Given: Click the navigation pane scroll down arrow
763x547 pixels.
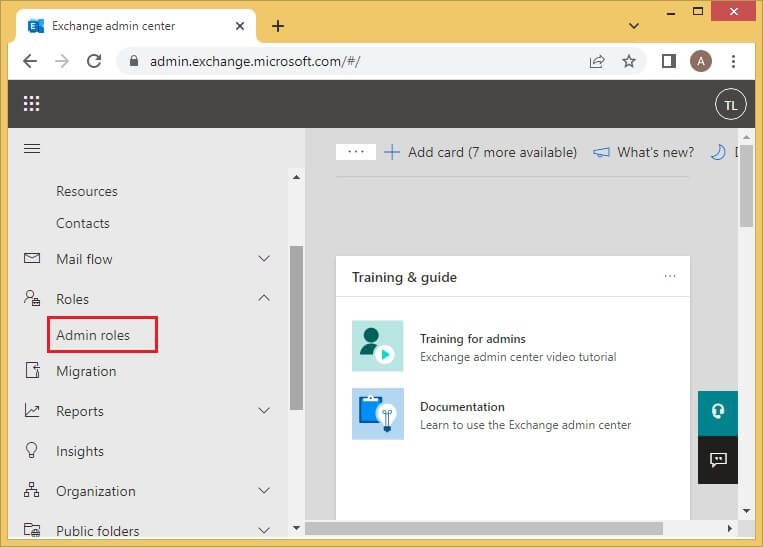Looking at the screenshot, I should click(x=296, y=528).
